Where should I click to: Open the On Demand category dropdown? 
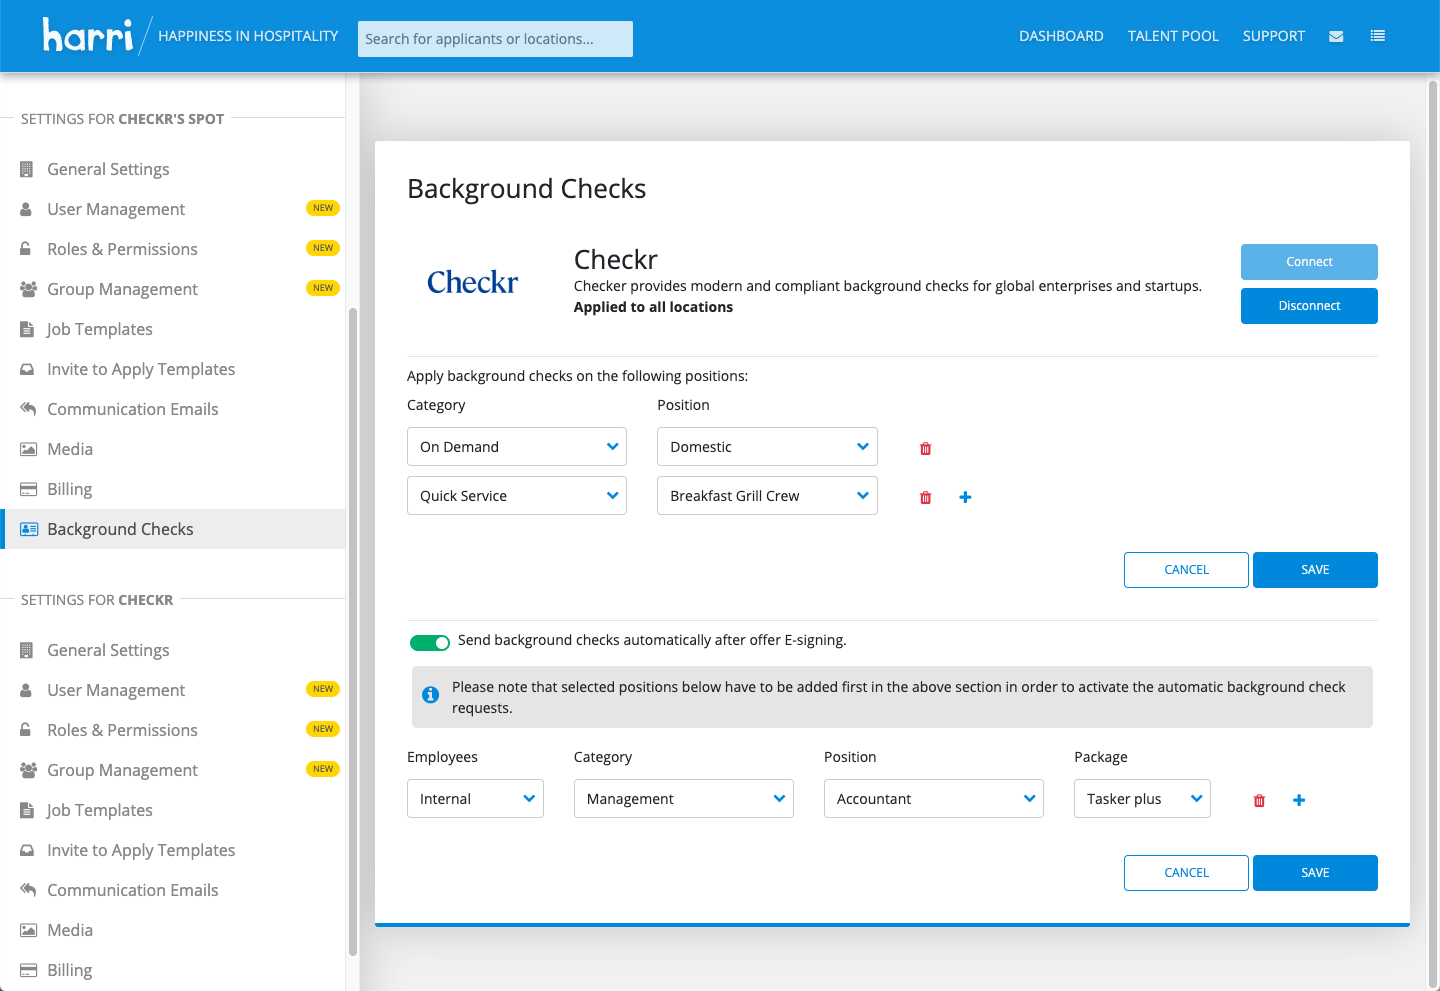click(517, 447)
